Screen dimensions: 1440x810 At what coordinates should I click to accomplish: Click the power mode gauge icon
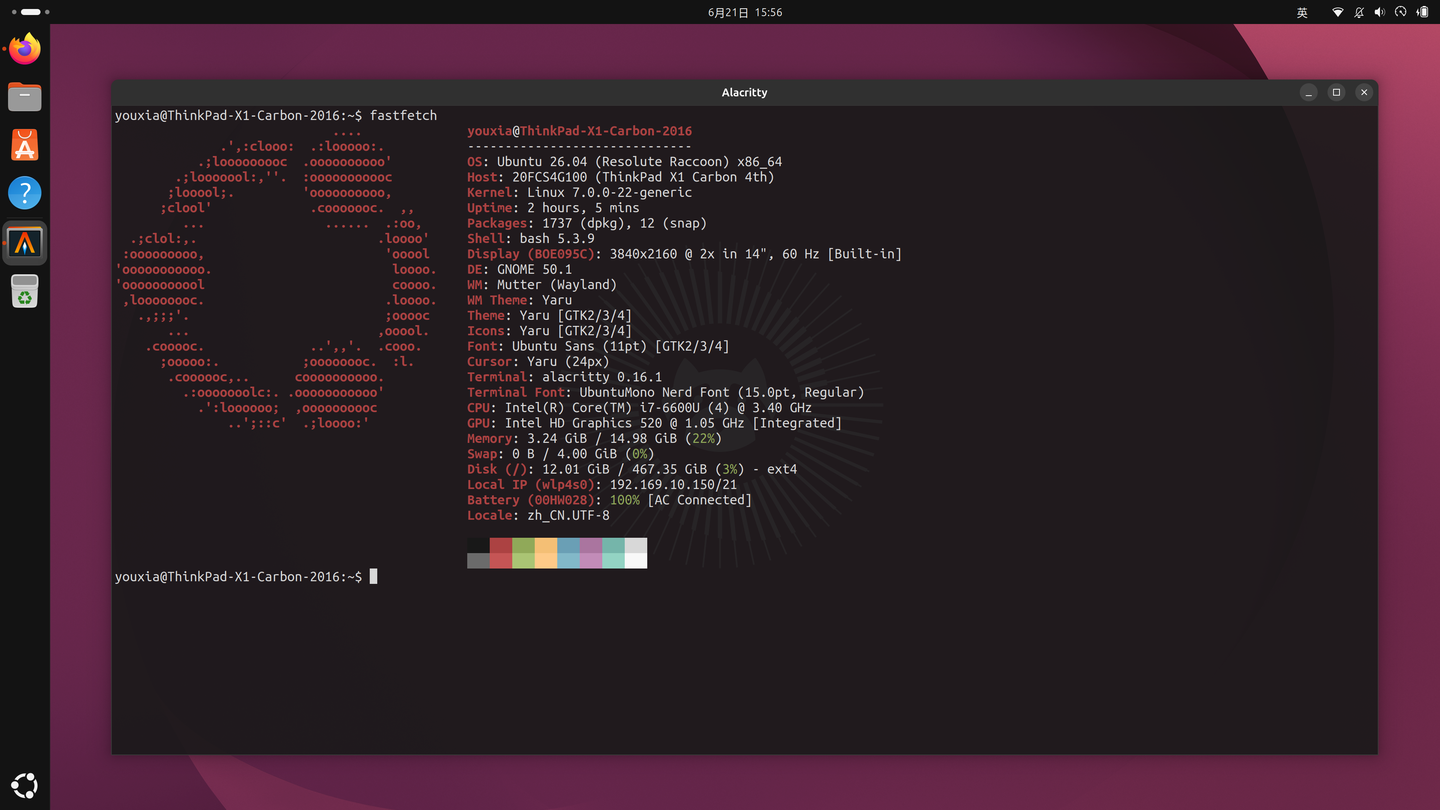1401,12
